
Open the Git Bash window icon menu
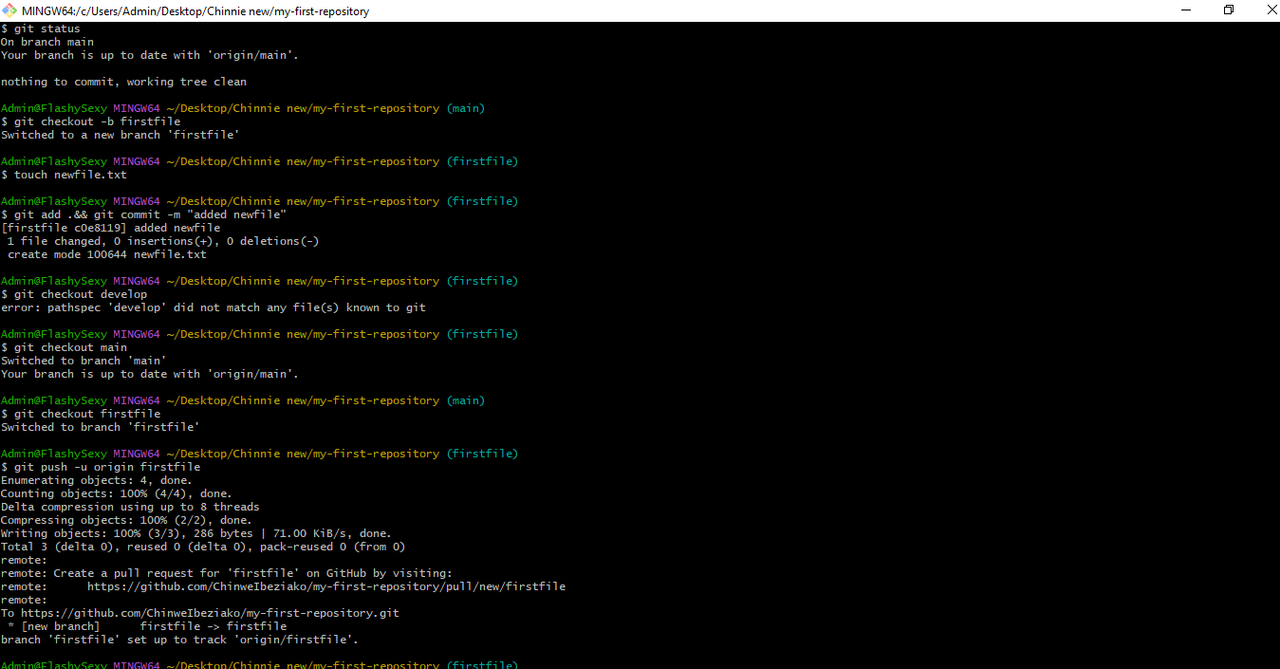[x=10, y=11]
